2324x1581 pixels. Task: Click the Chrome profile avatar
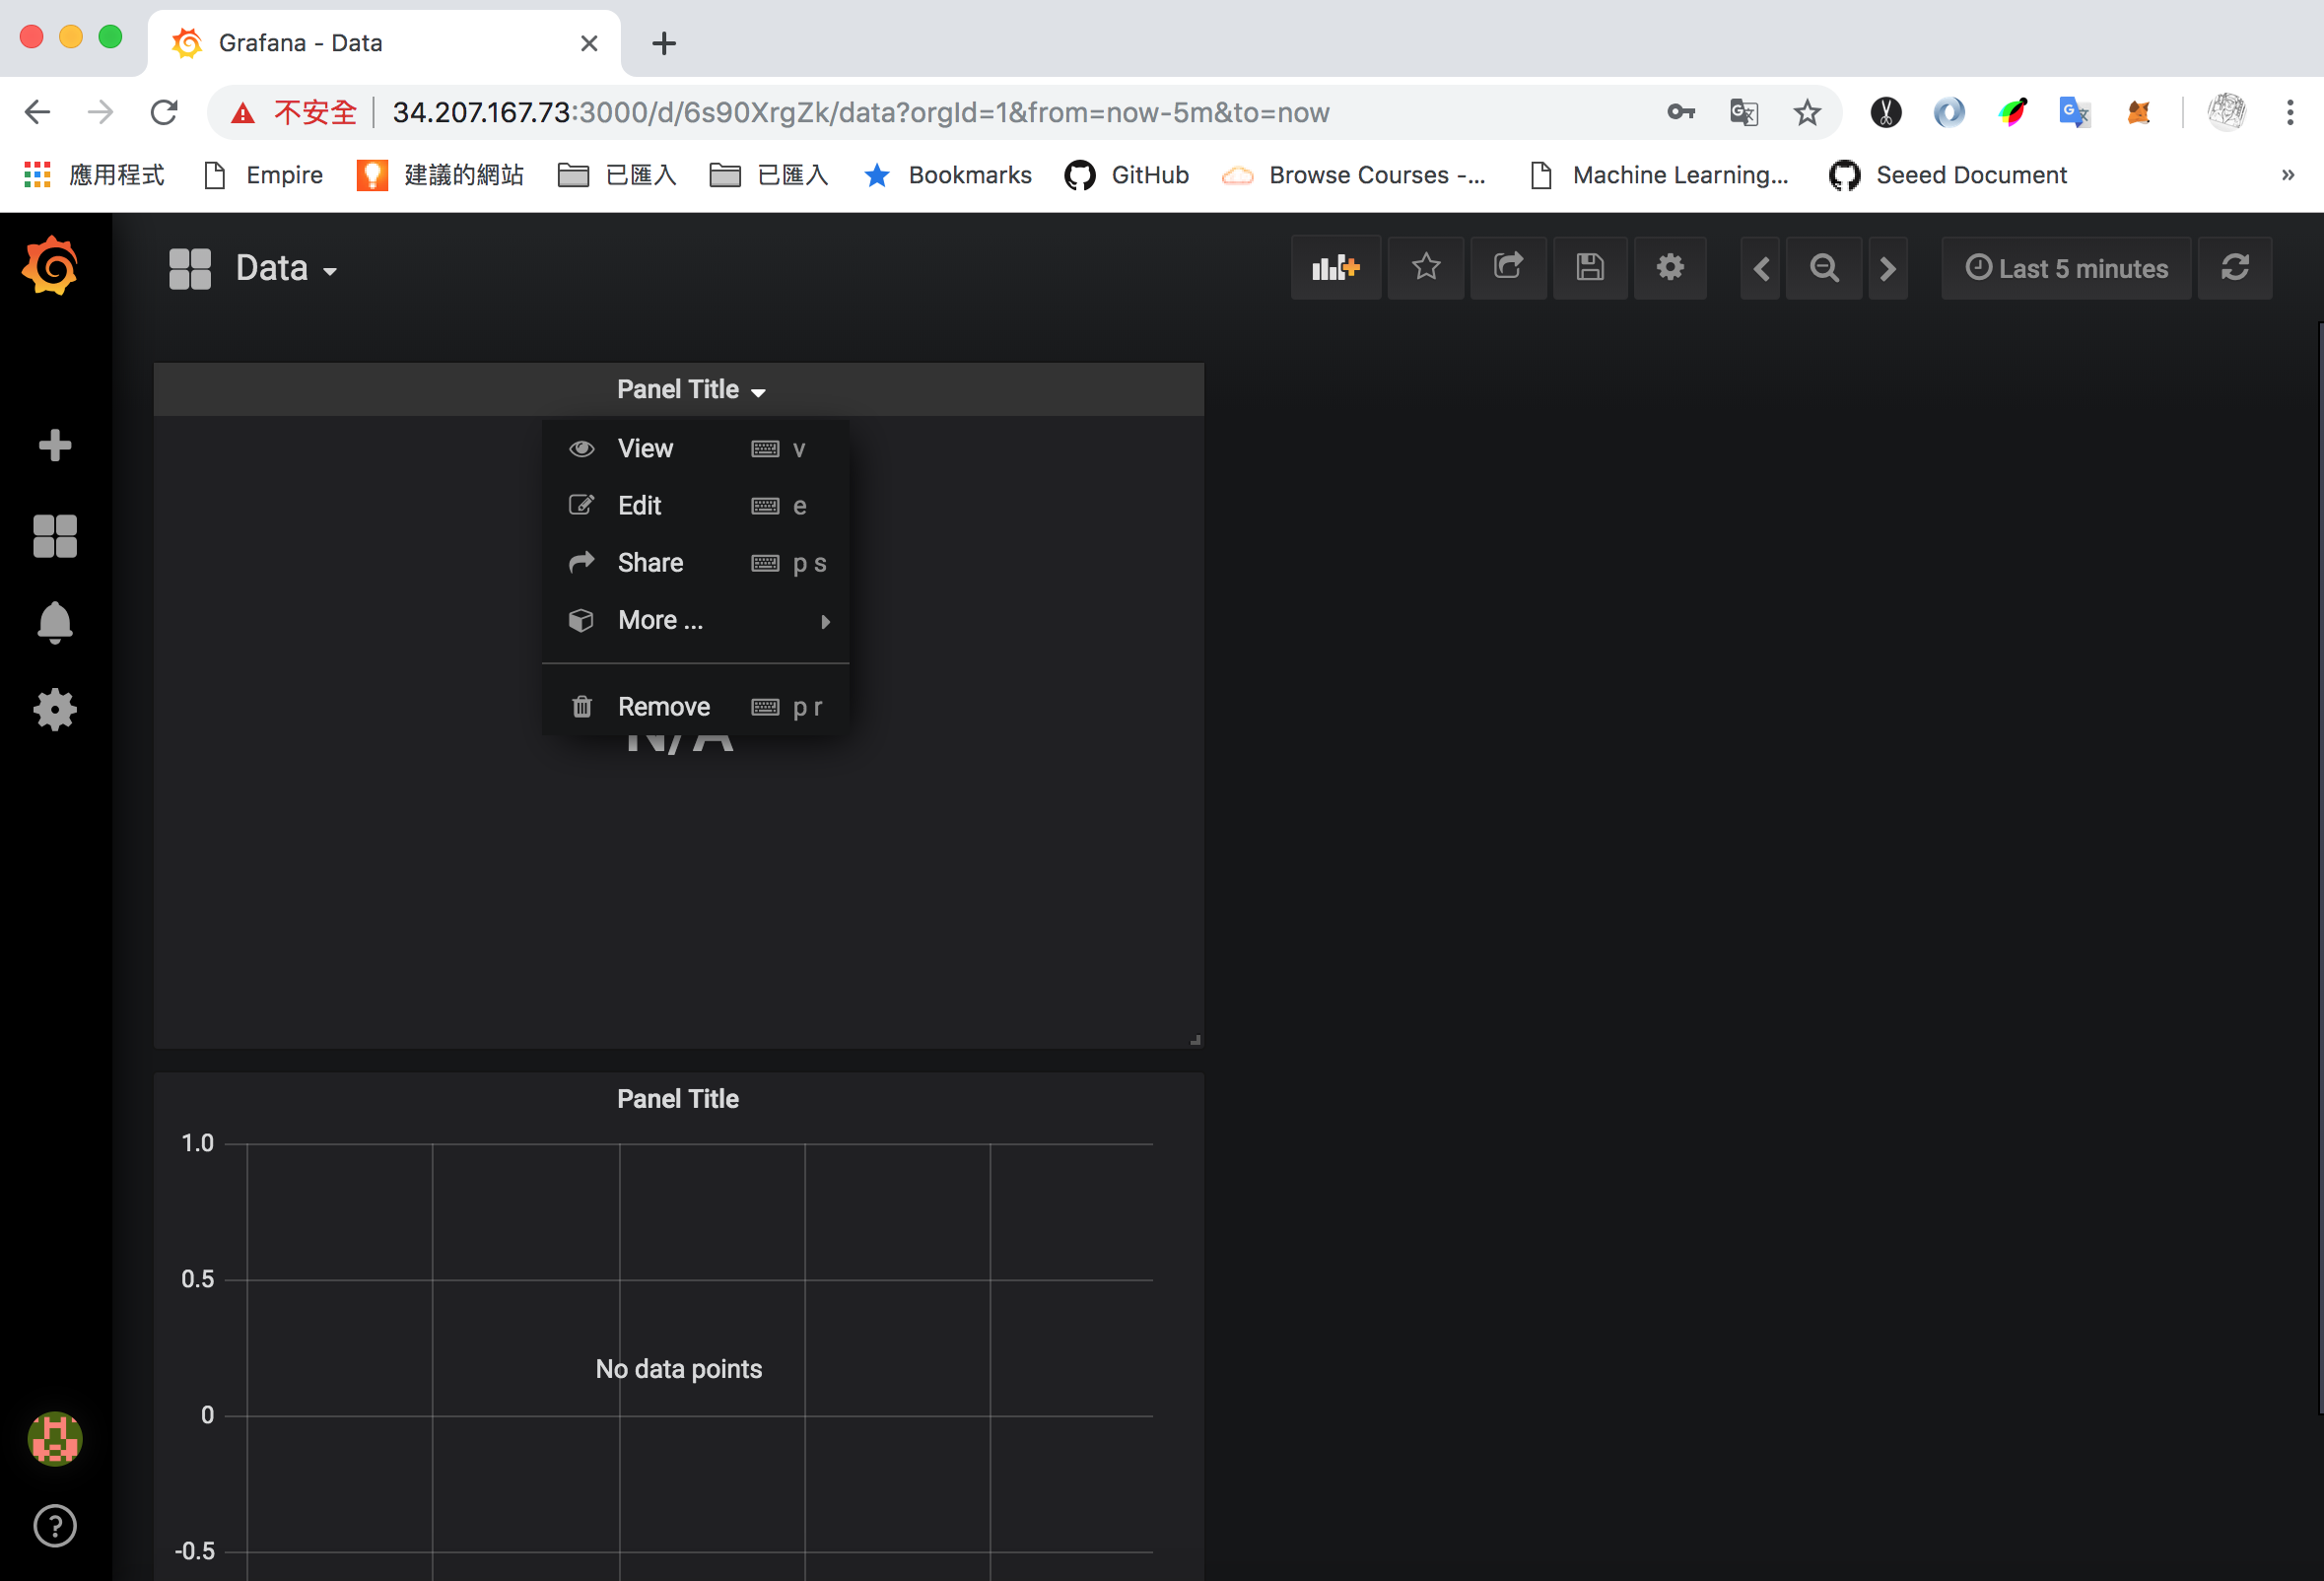(x=2227, y=112)
